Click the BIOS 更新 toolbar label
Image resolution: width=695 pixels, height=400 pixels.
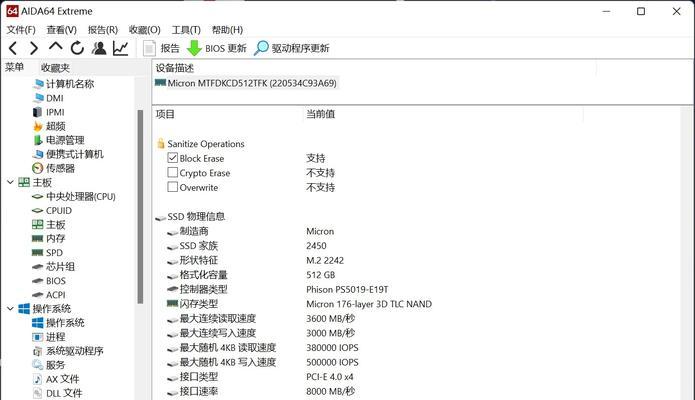tap(226, 48)
